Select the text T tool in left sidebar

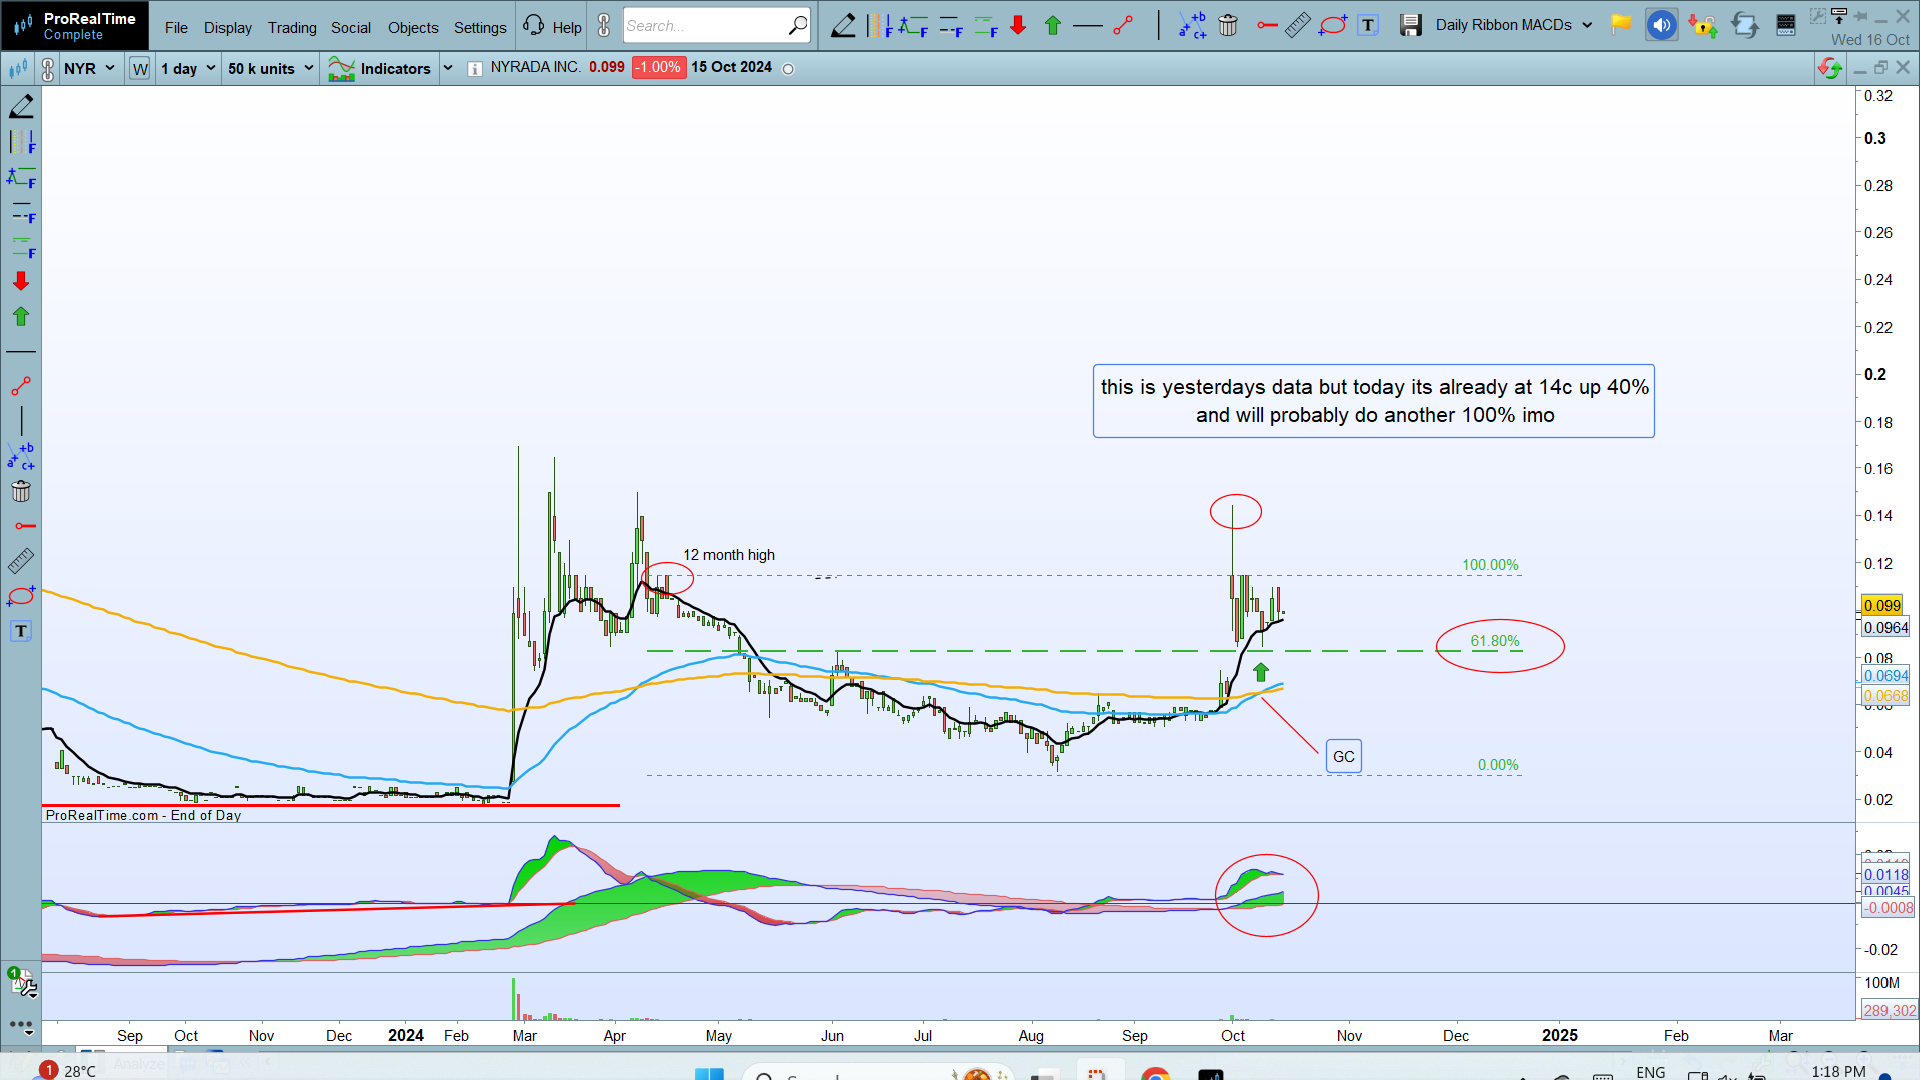[21, 631]
